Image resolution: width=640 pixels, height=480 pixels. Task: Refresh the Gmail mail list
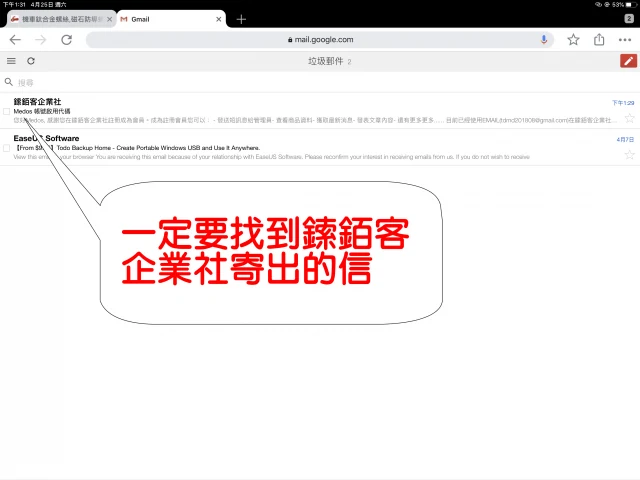(x=31, y=61)
